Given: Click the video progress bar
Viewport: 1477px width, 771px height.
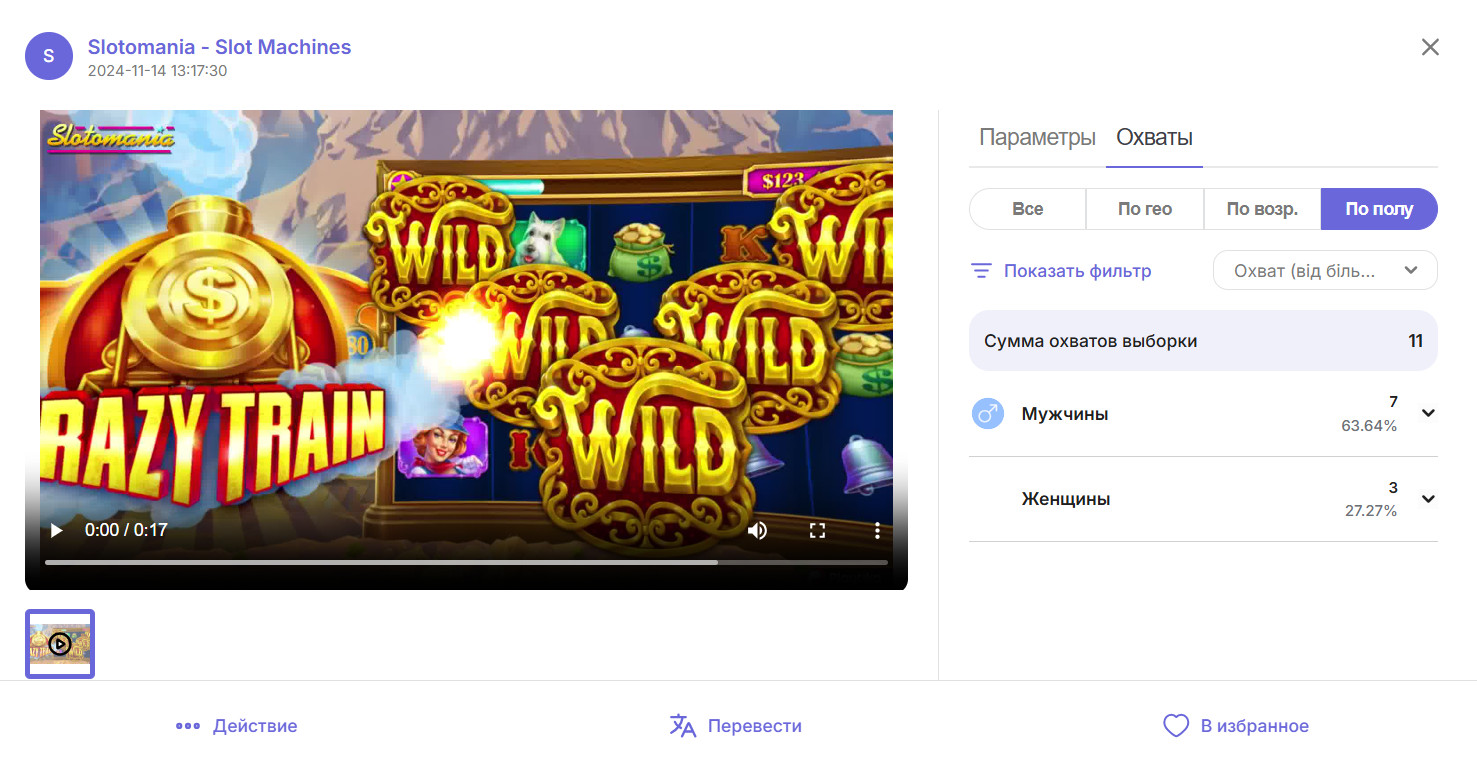Looking at the screenshot, I should 466,562.
